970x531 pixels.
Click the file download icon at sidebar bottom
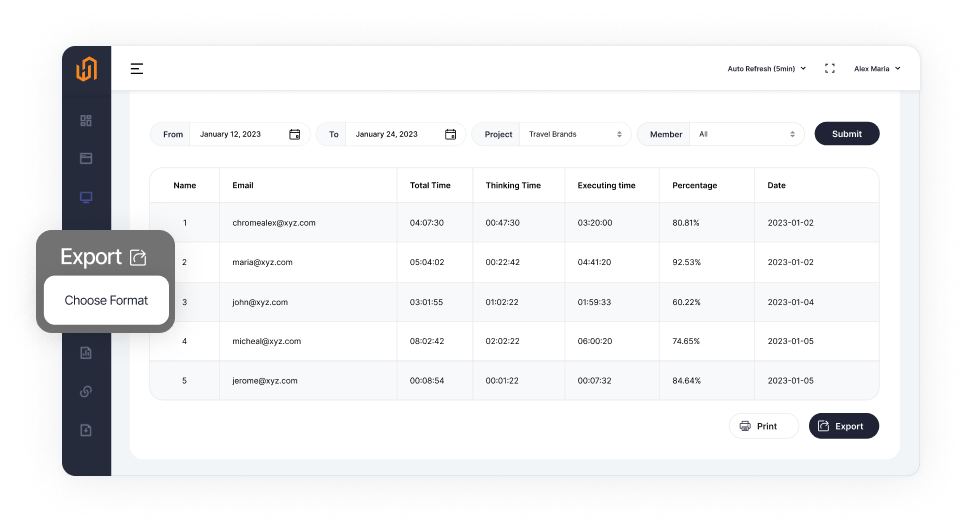[x=86, y=430]
